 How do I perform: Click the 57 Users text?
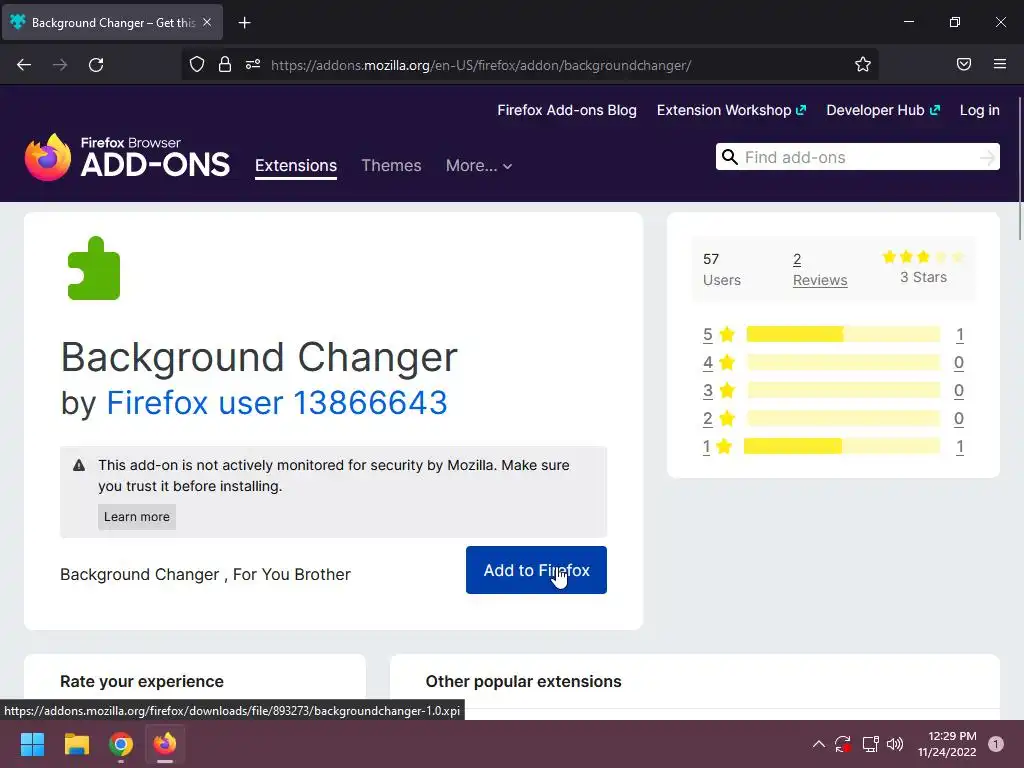(x=722, y=270)
